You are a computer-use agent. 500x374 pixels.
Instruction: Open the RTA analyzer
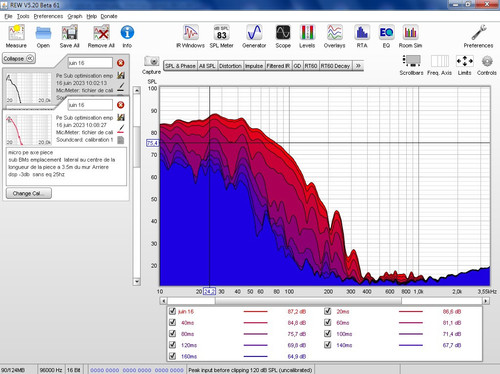[362, 36]
